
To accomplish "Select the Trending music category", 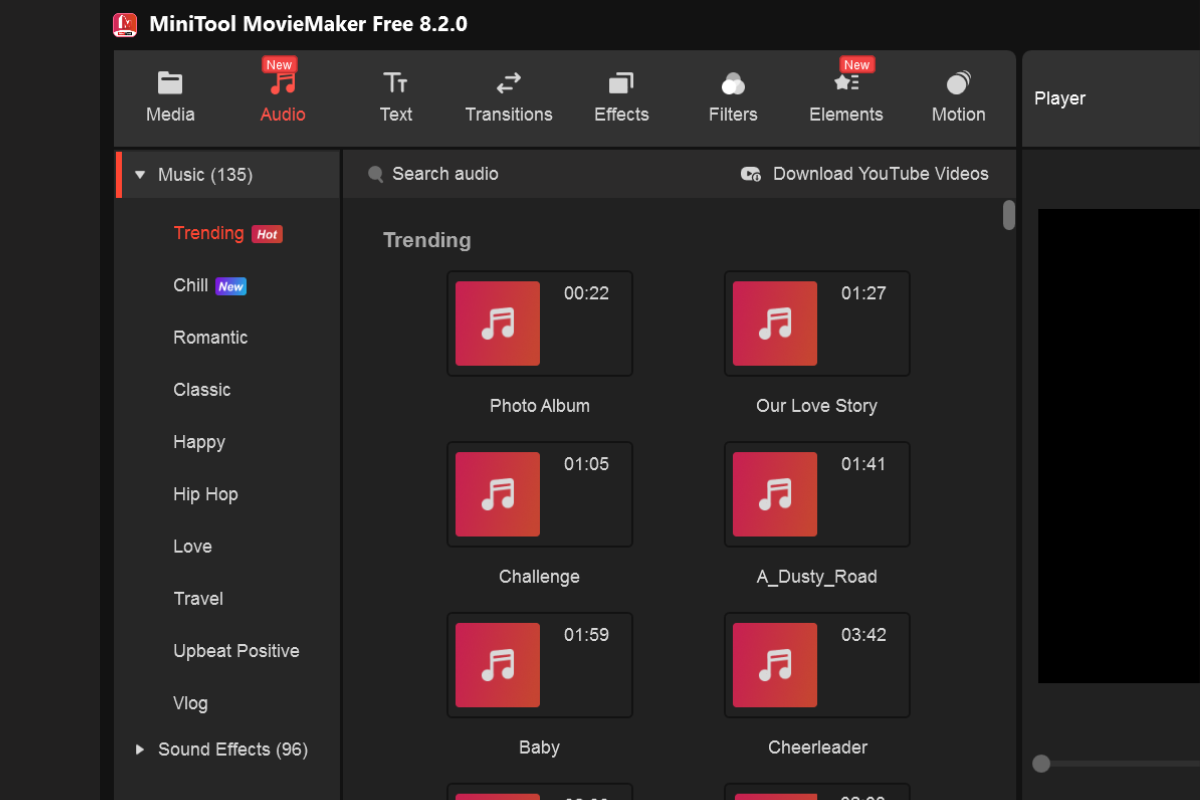I will [x=209, y=233].
